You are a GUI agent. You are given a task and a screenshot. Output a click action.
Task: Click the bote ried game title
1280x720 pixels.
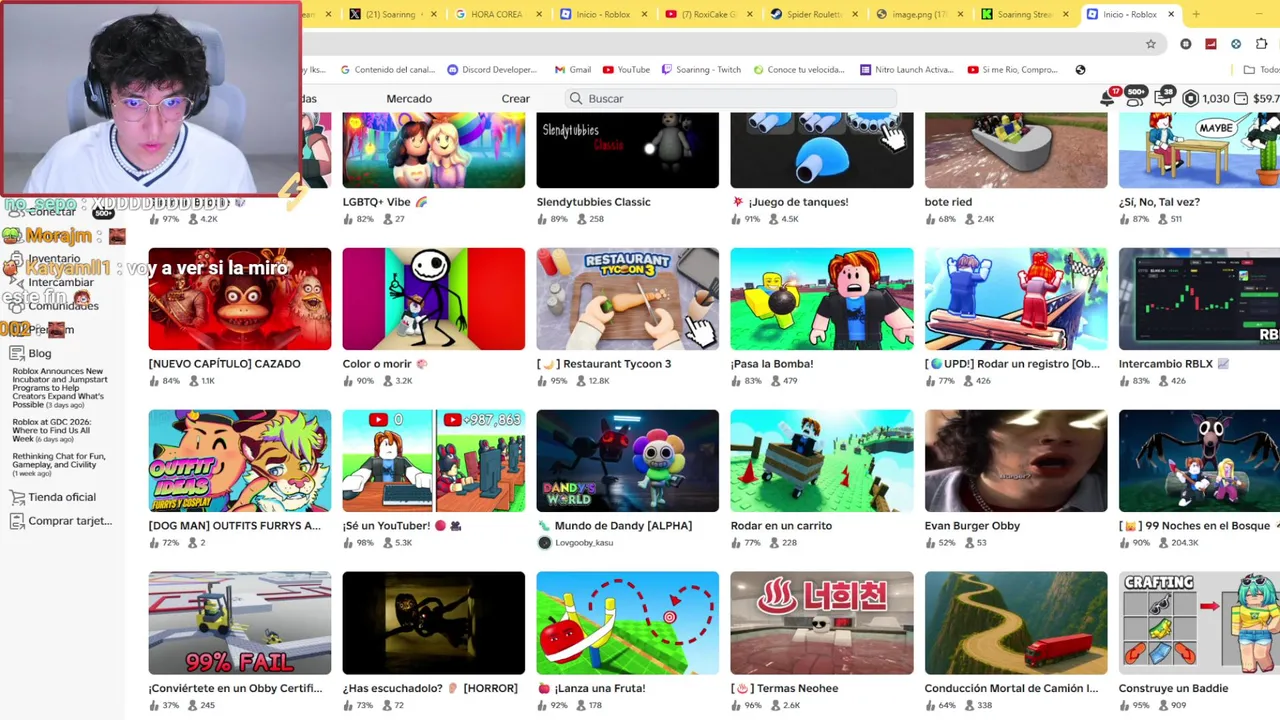948,202
